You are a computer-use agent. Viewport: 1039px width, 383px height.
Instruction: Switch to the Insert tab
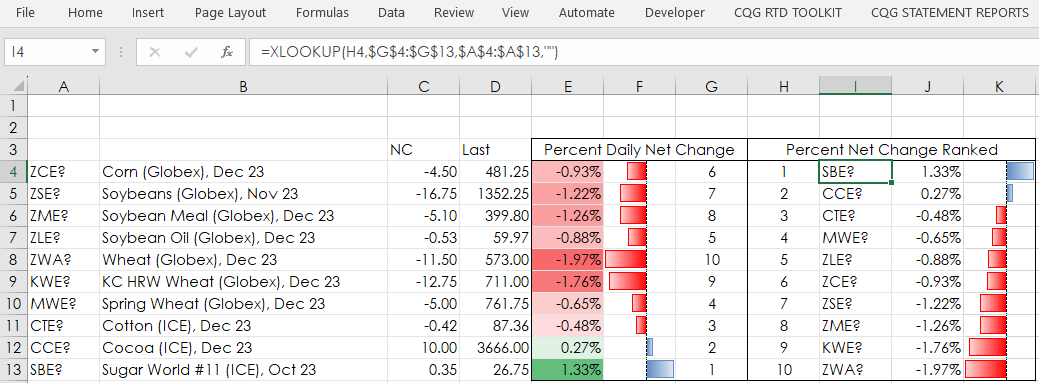tap(148, 13)
